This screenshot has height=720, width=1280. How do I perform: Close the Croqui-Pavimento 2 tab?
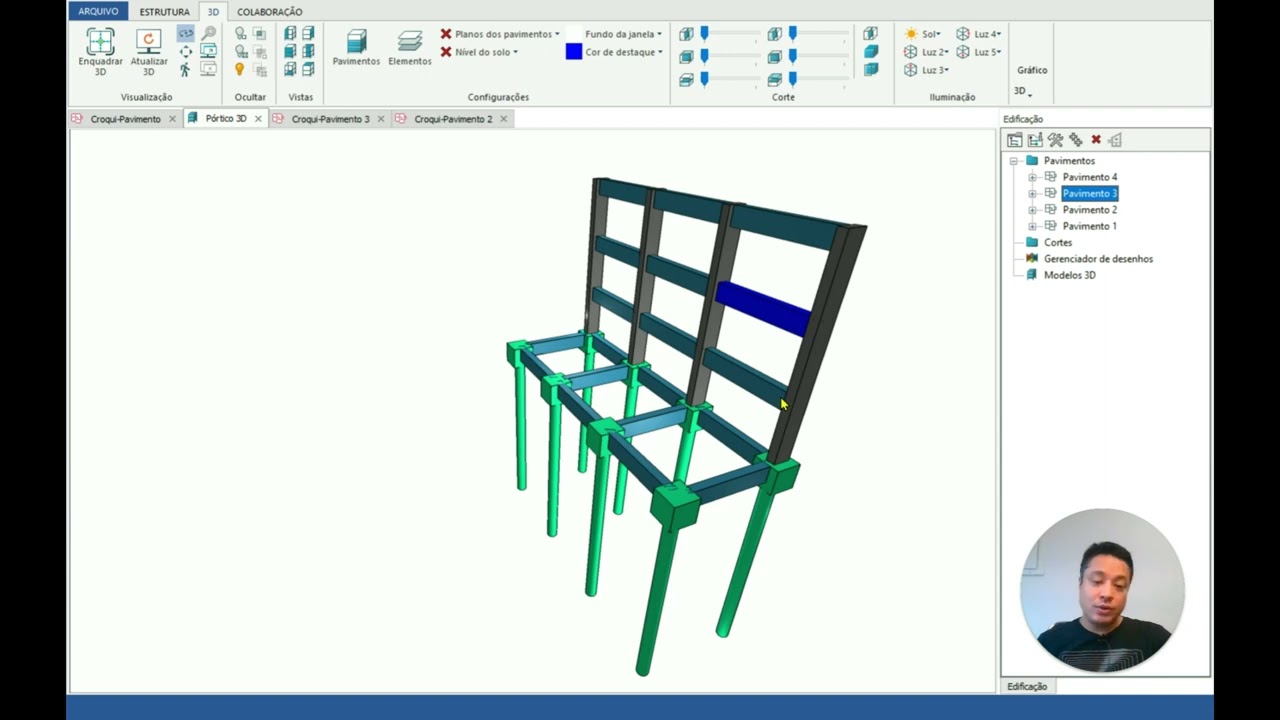click(x=503, y=119)
